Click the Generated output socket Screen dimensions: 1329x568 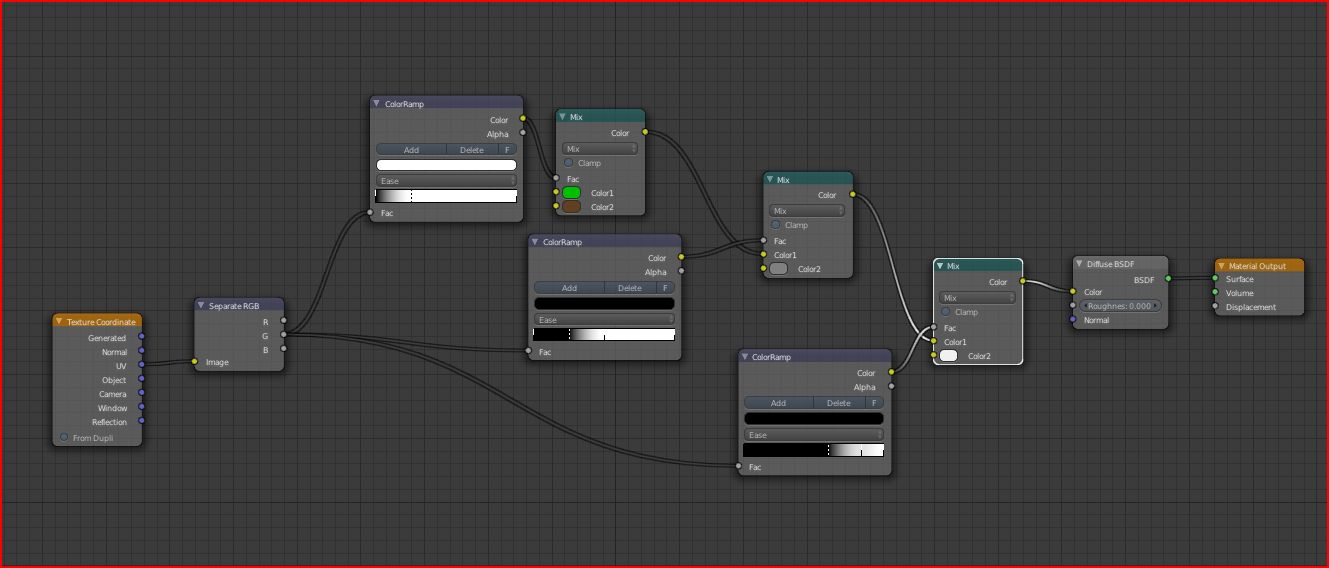coord(141,337)
